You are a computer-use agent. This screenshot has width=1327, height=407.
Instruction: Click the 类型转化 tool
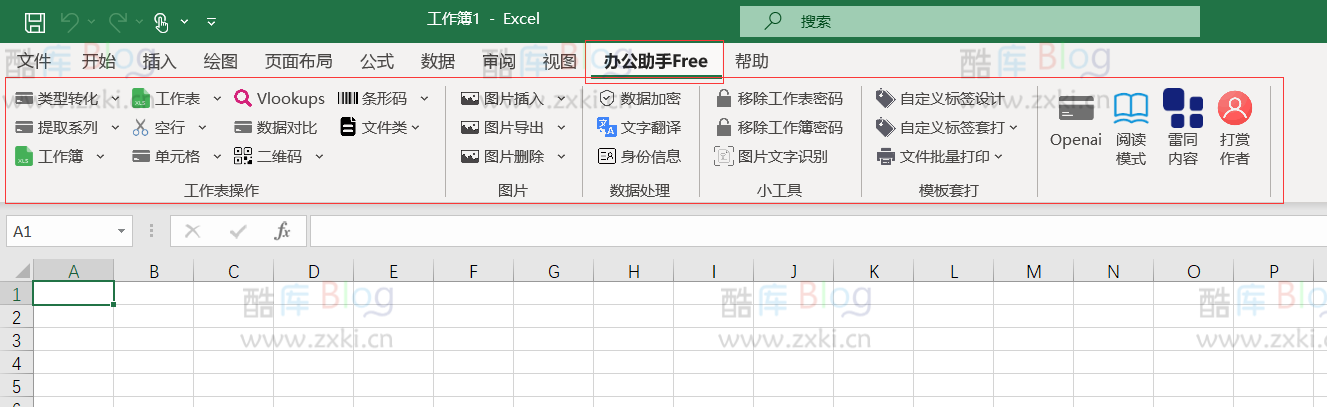[x=57, y=98]
